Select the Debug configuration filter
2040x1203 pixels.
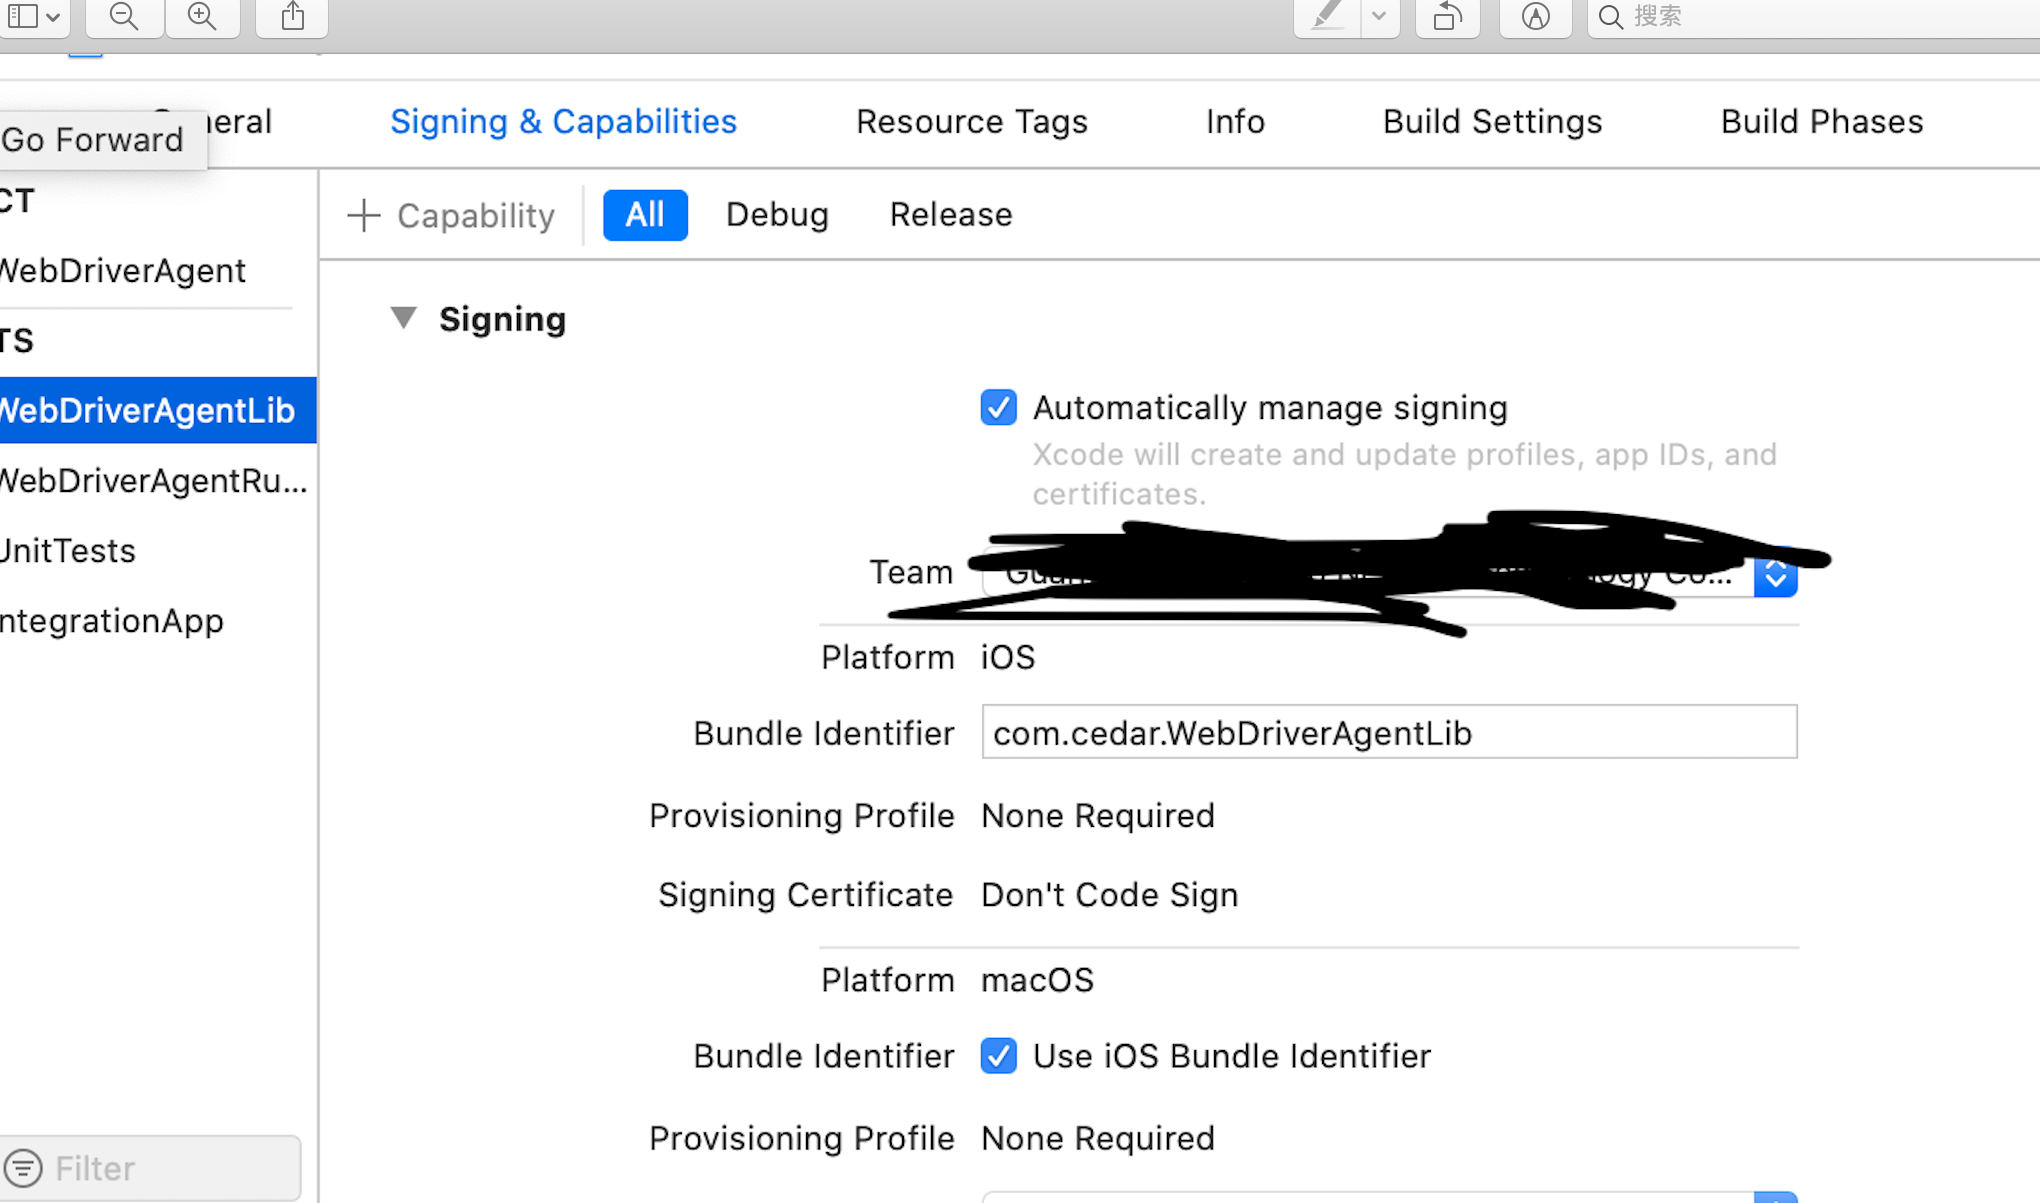point(777,215)
